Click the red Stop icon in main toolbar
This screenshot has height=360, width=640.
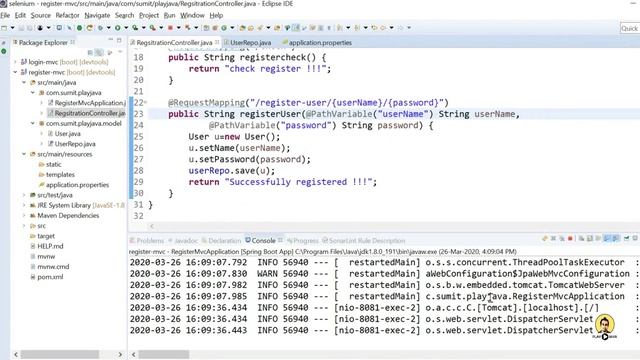coord(170,28)
